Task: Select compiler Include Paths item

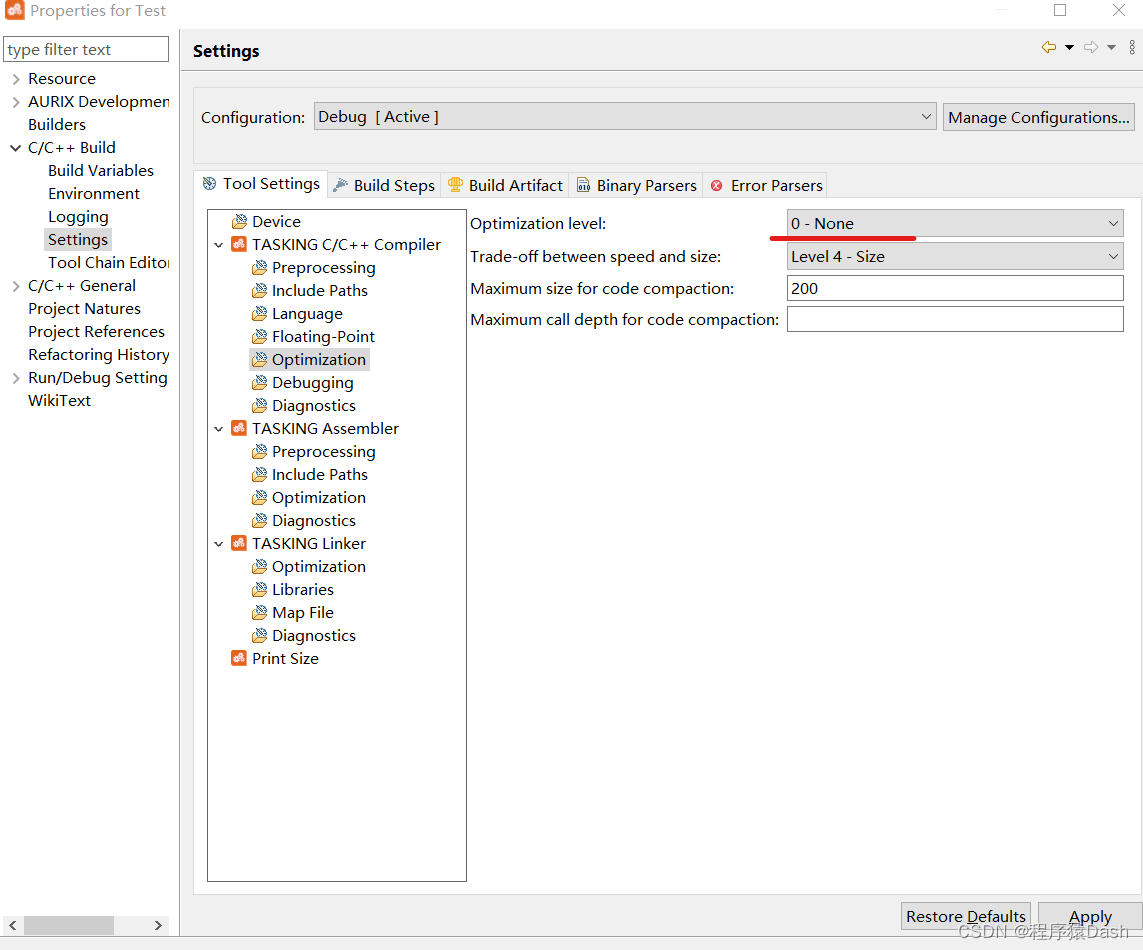Action: (x=319, y=291)
